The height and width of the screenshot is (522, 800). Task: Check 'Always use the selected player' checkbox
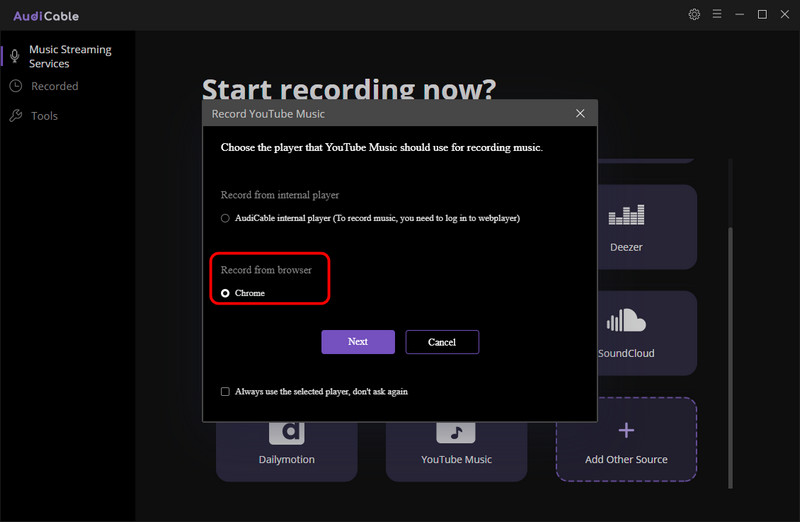click(225, 391)
